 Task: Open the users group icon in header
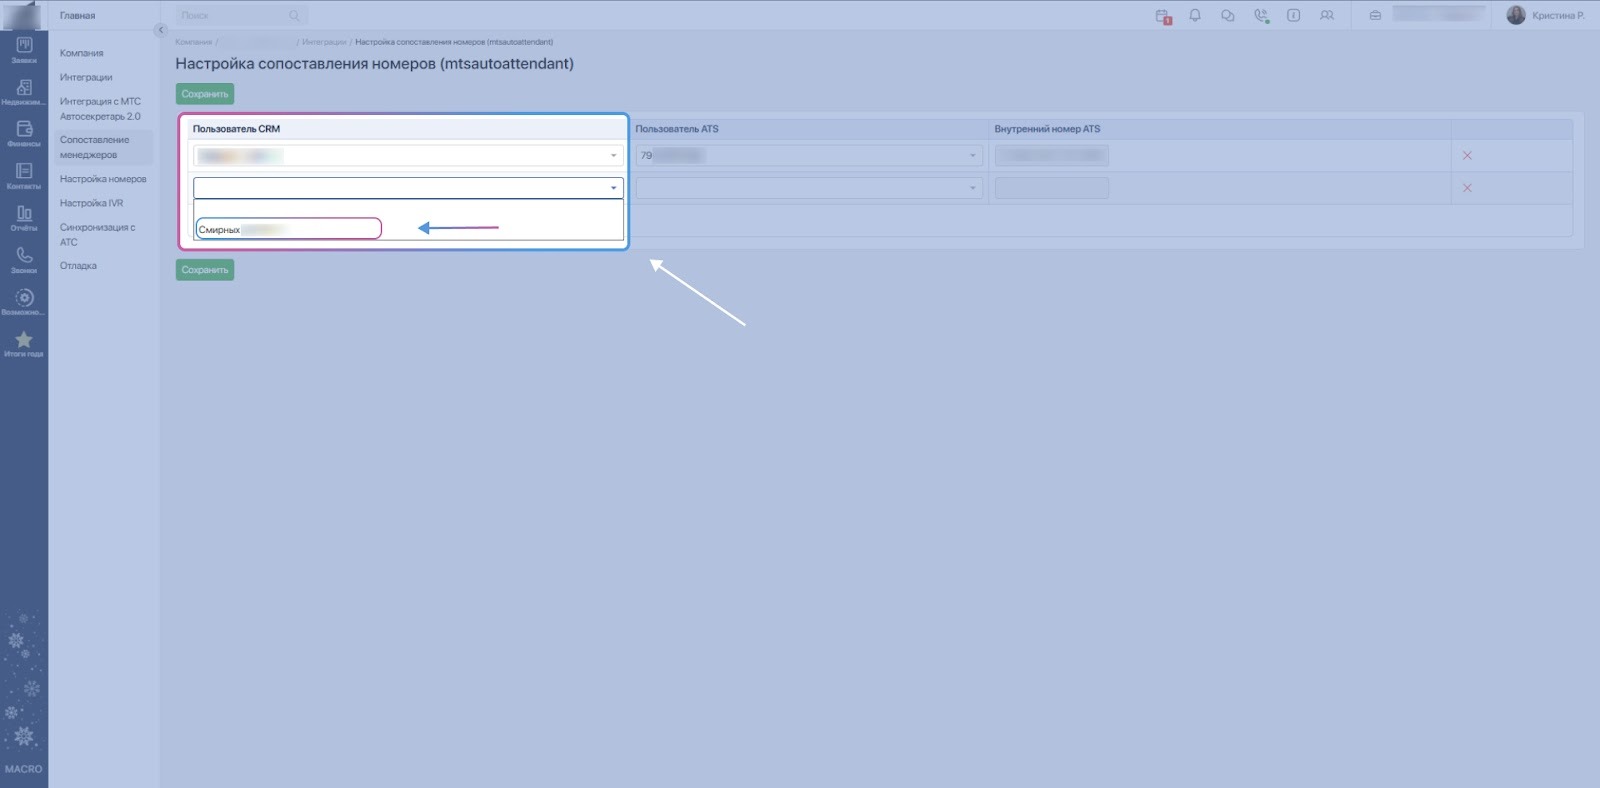coord(1326,16)
